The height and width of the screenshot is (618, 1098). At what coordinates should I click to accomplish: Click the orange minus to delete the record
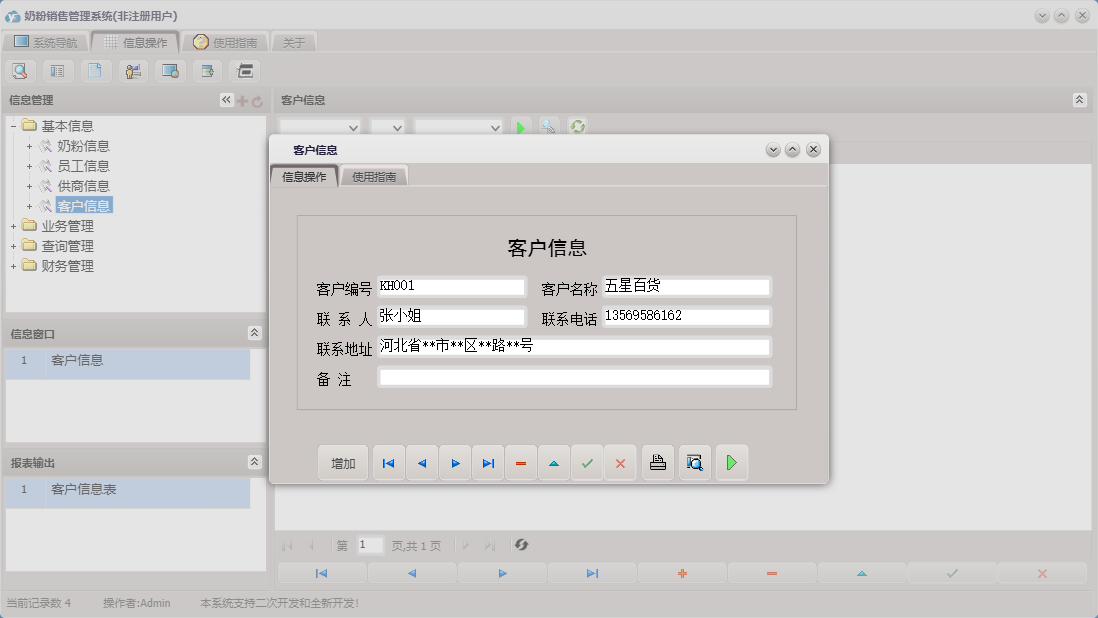pos(521,462)
